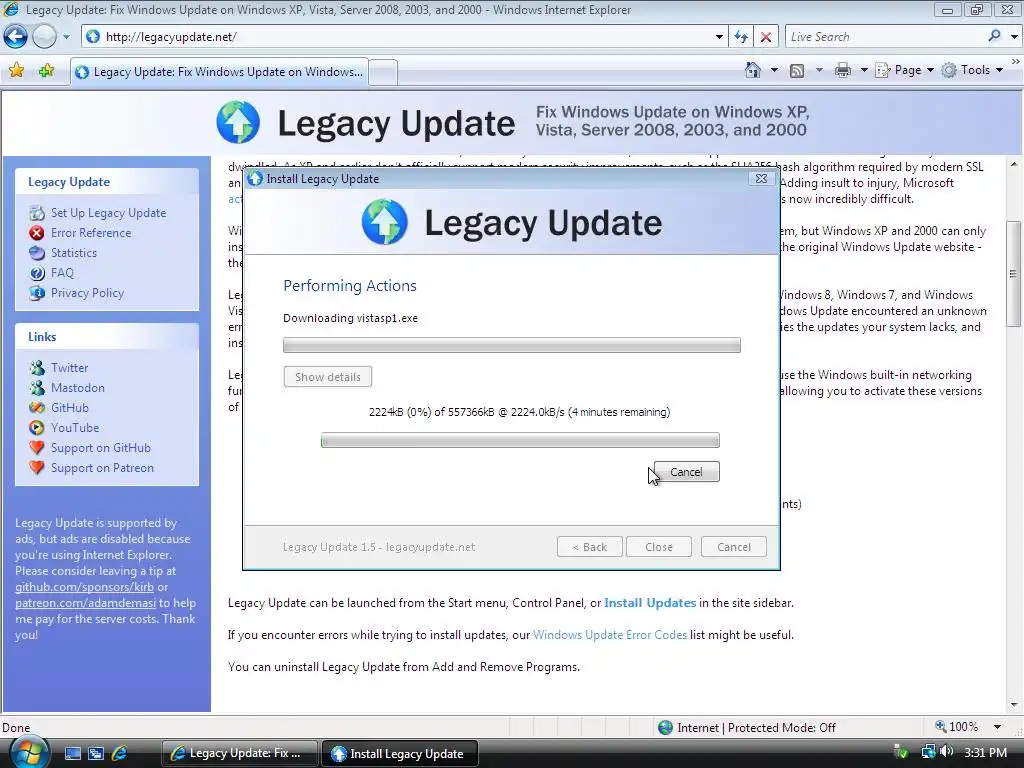Image resolution: width=1024 pixels, height=768 pixels.
Task: Click the overall installer progress bar
Action: [512, 345]
